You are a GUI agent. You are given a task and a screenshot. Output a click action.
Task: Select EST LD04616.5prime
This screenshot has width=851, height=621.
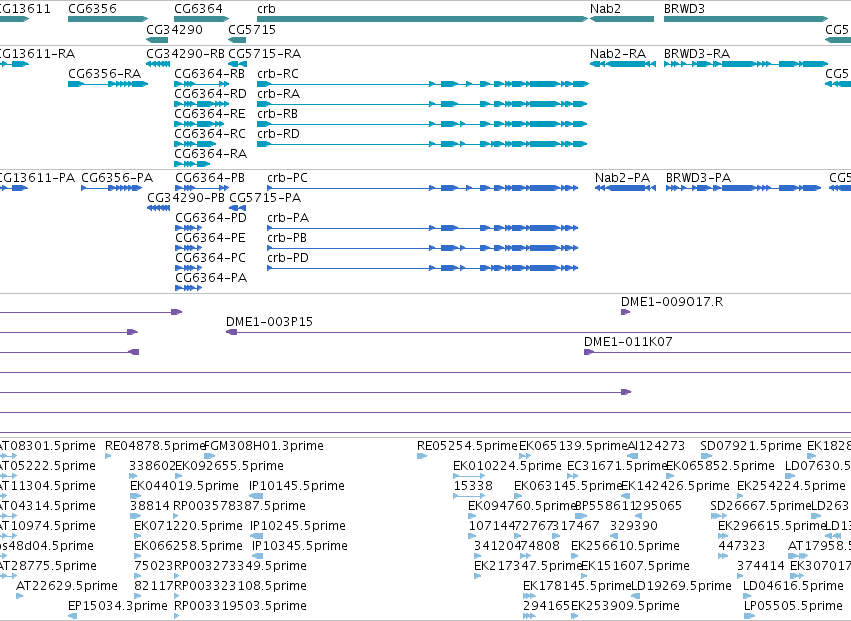(x=793, y=586)
